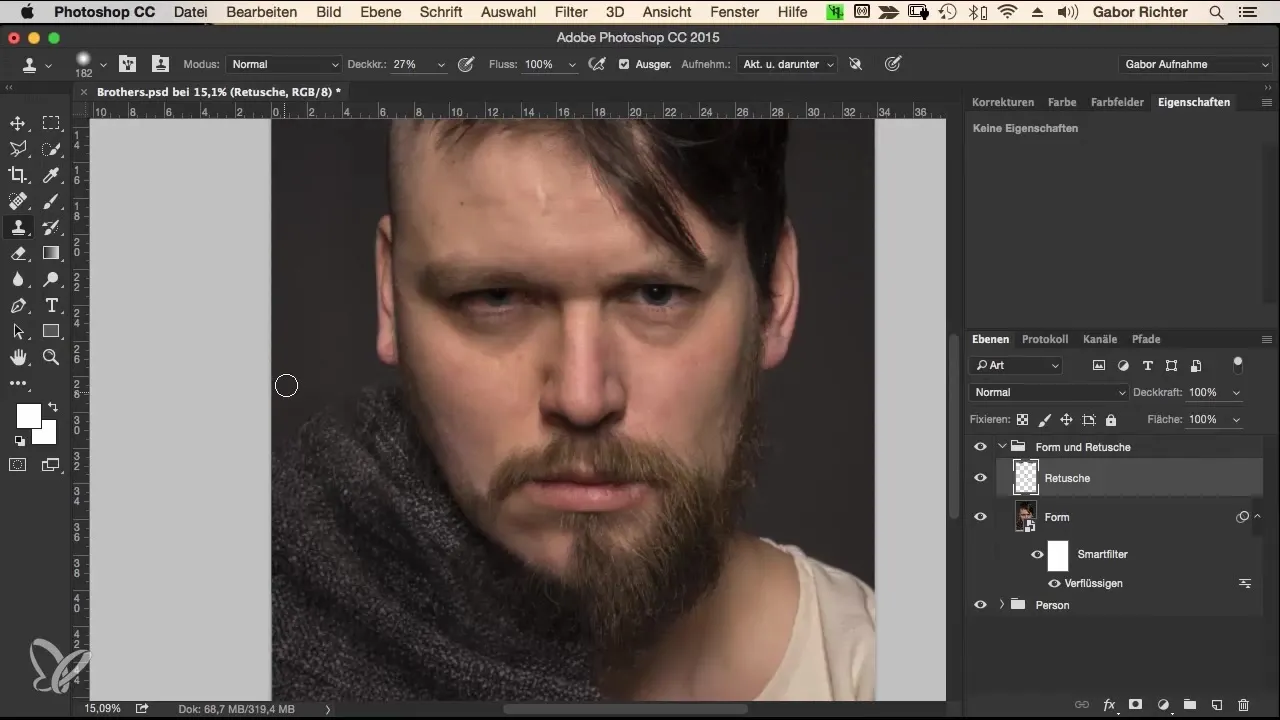Add a layer mask
1280x720 pixels.
click(1136, 705)
